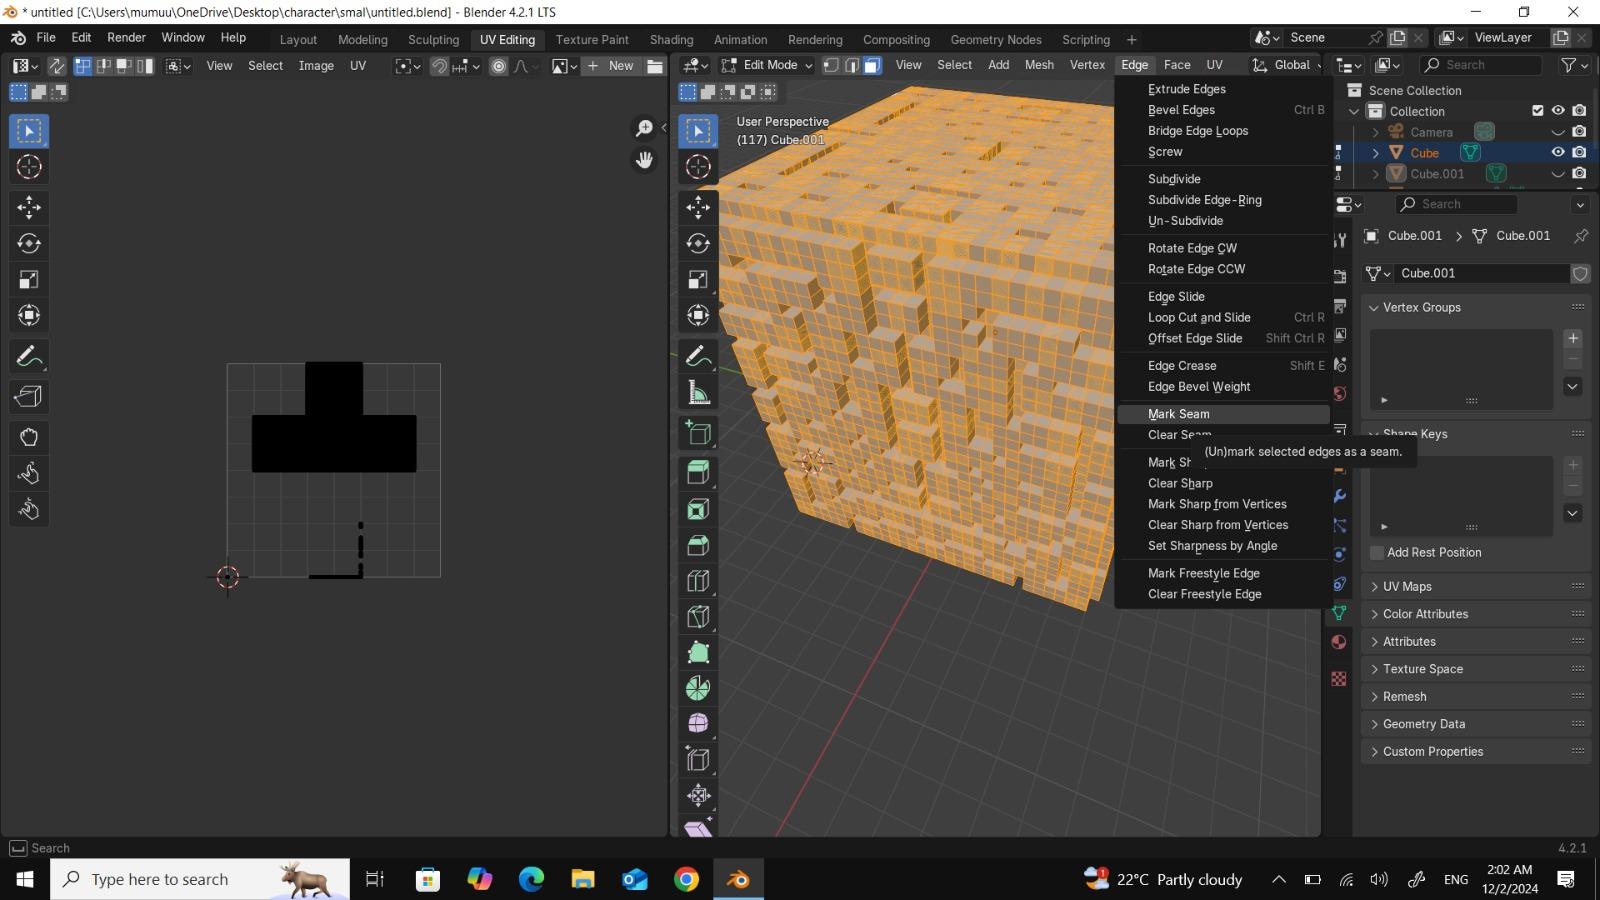Select the Add Cube tool in the 3D viewport

pyautogui.click(x=698, y=433)
